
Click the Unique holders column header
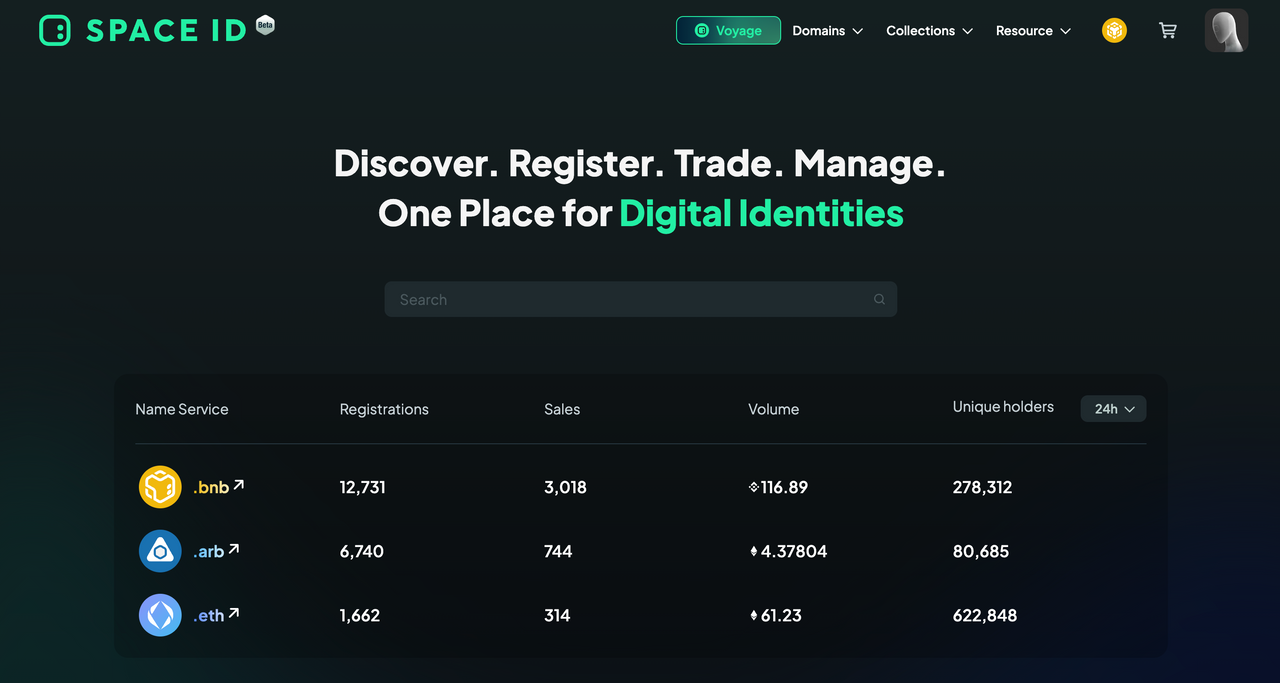click(1003, 407)
